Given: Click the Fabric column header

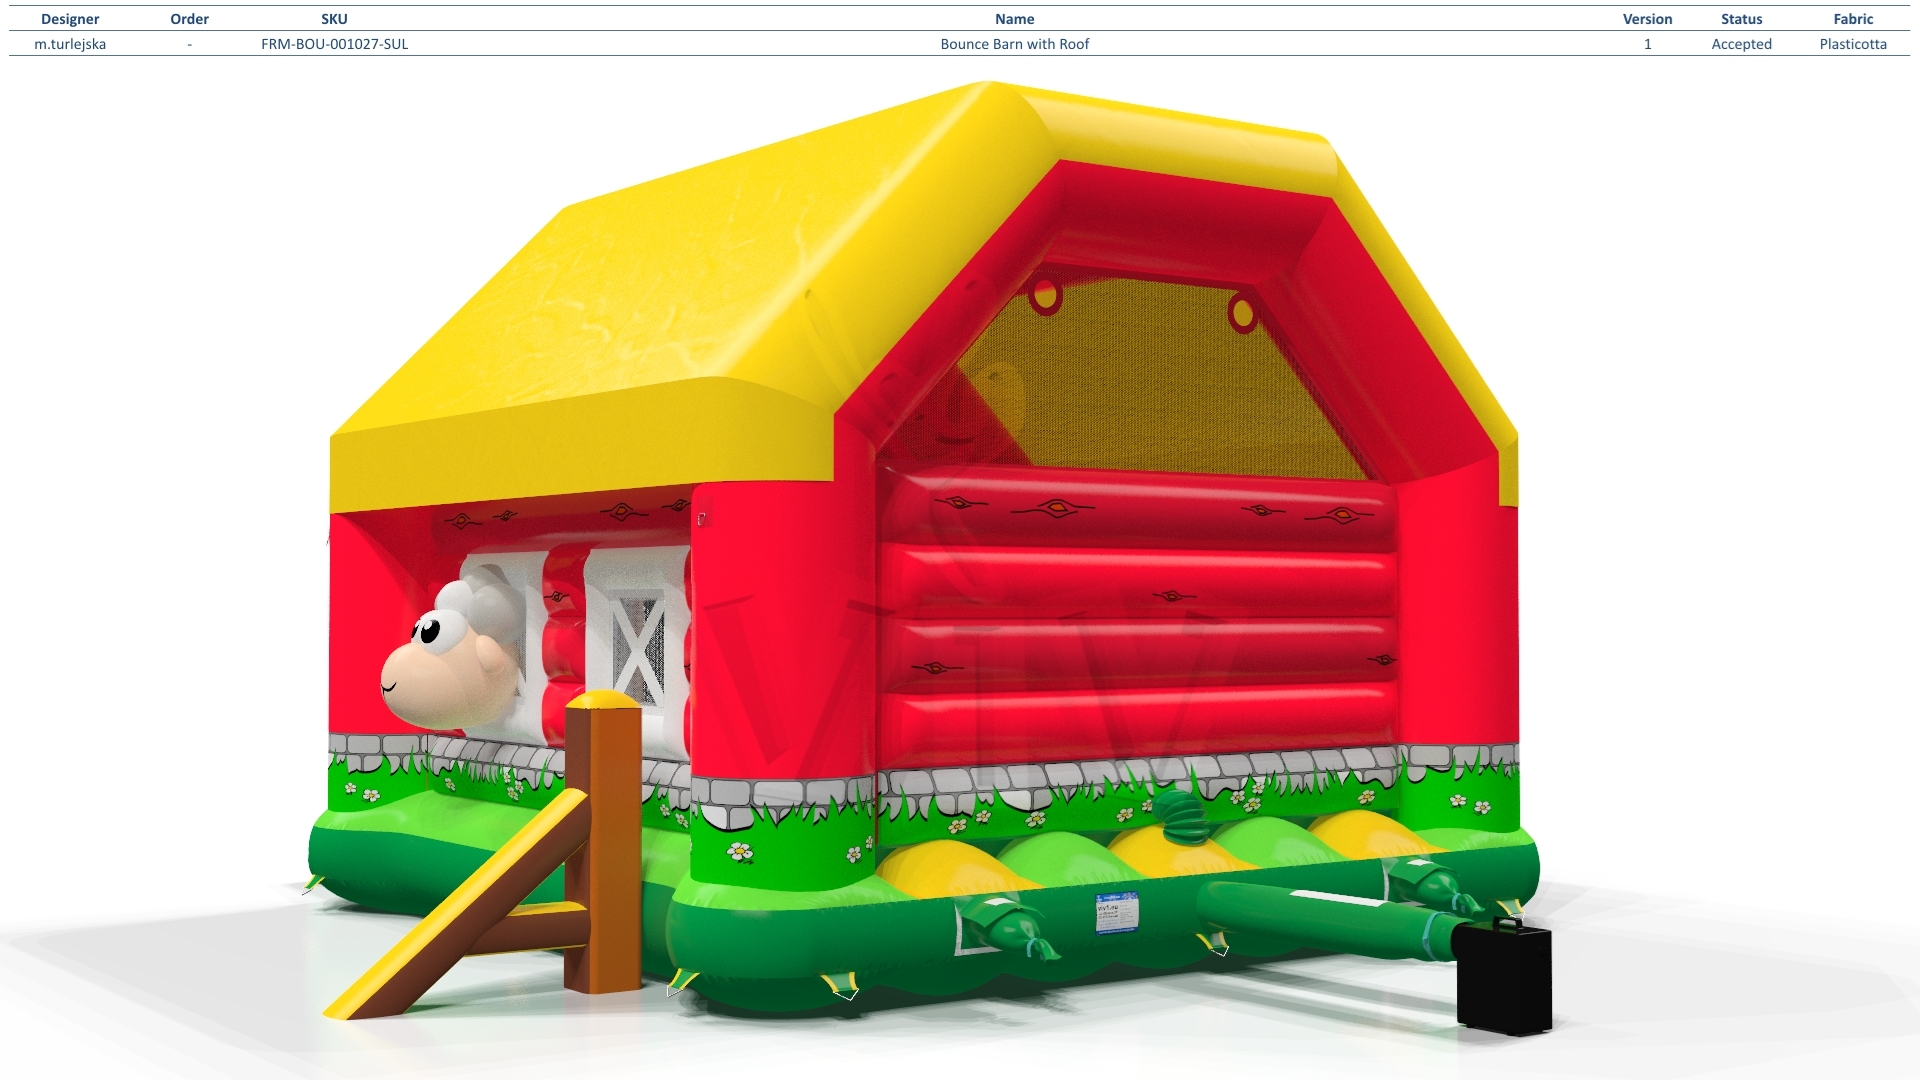Looking at the screenshot, I should (x=1853, y=19).
